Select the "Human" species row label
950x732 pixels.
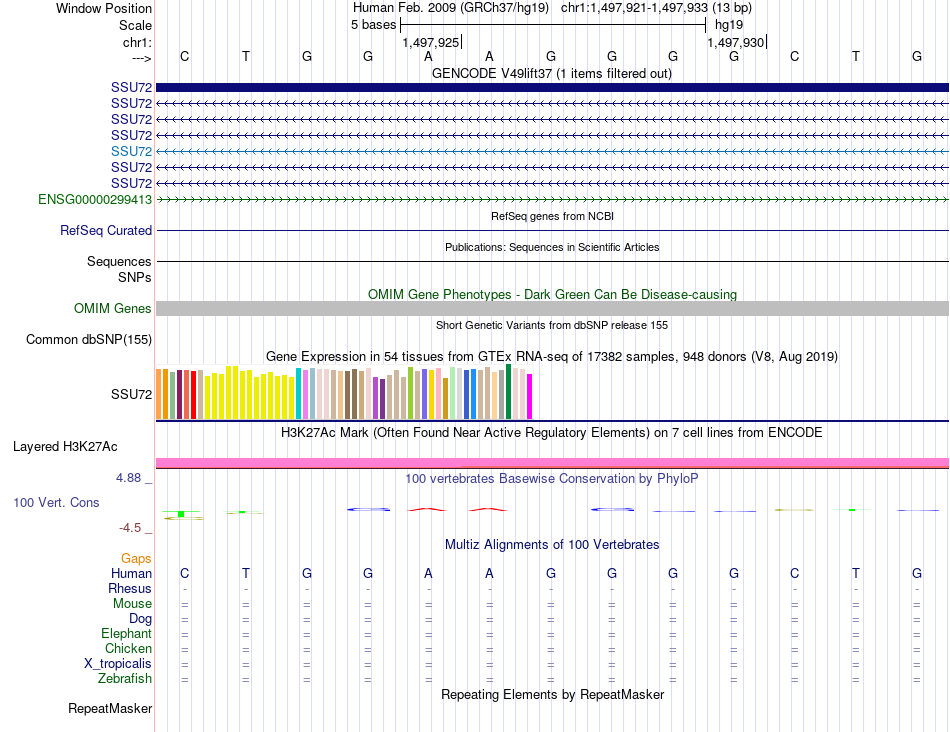pos(131,573)
